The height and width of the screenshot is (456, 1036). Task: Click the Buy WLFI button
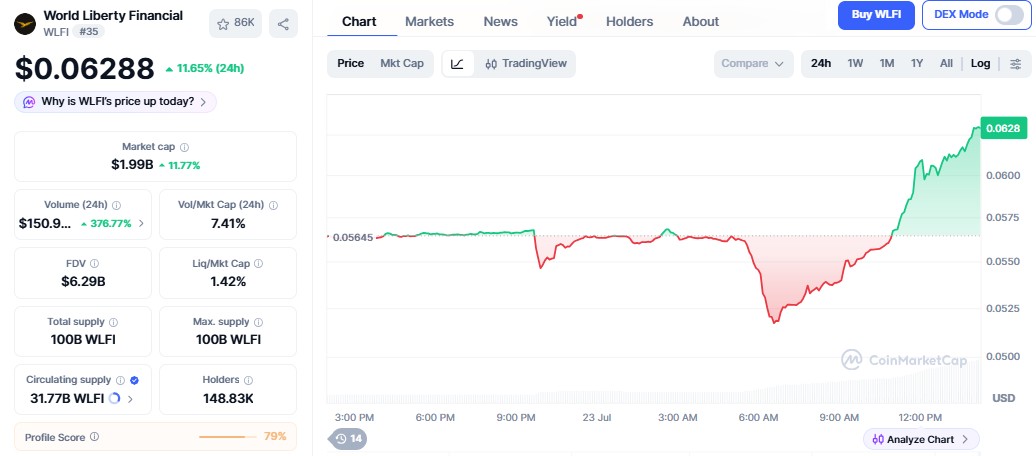tap(876, 15)
